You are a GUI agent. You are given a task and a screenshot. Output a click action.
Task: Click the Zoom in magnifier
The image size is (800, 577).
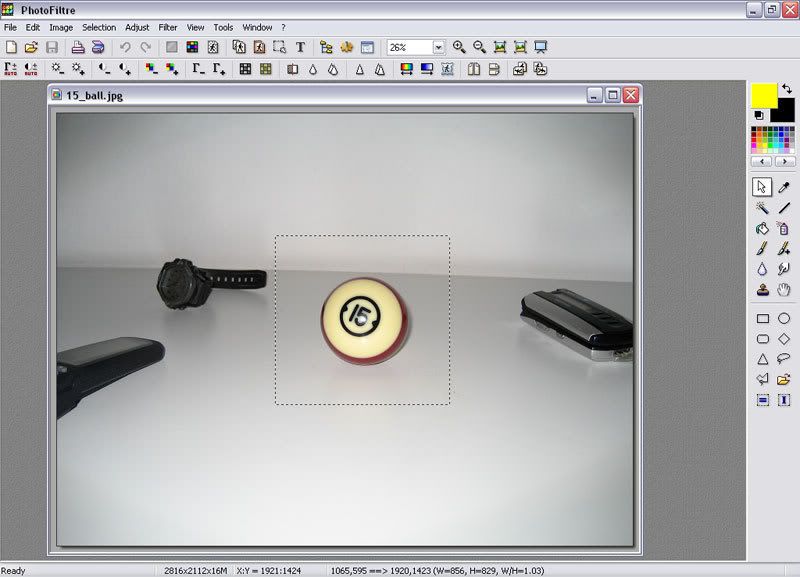(459, 47)
